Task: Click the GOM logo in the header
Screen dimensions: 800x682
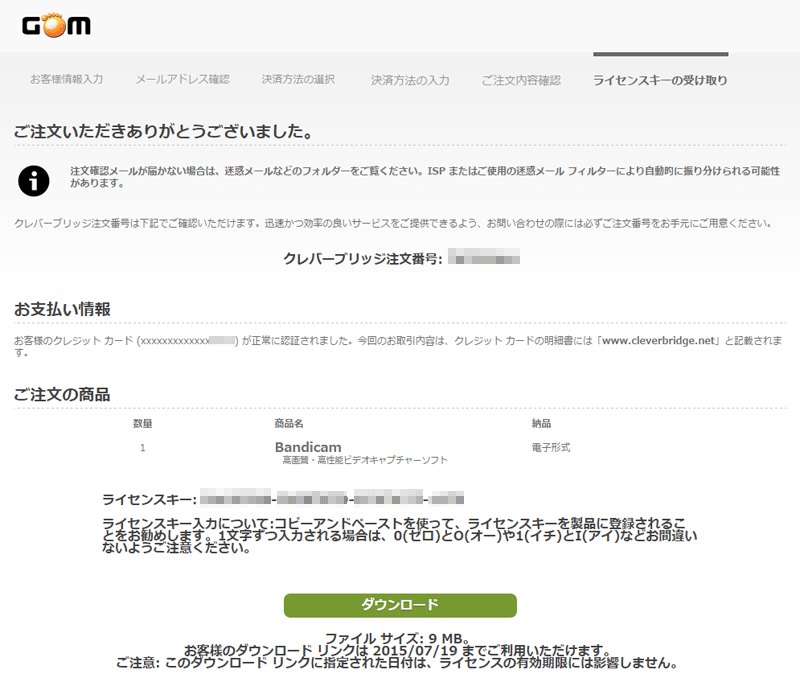Action: tap(56, 25)
